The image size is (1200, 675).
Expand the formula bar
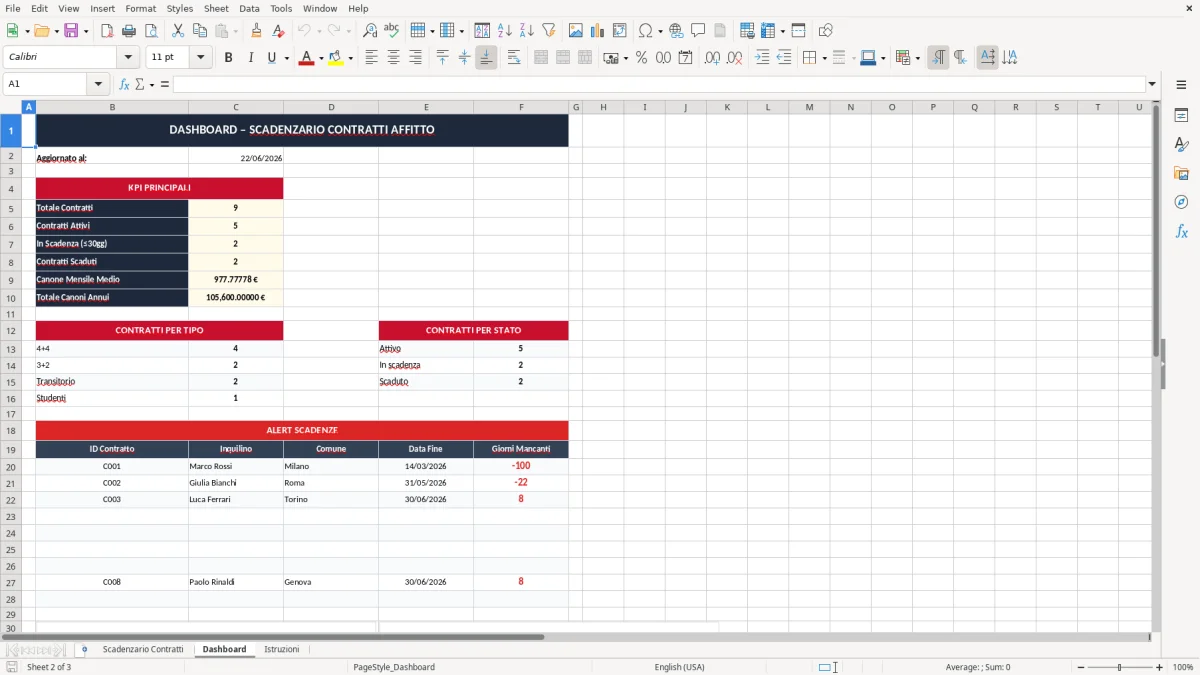[x=1152, y=84]
